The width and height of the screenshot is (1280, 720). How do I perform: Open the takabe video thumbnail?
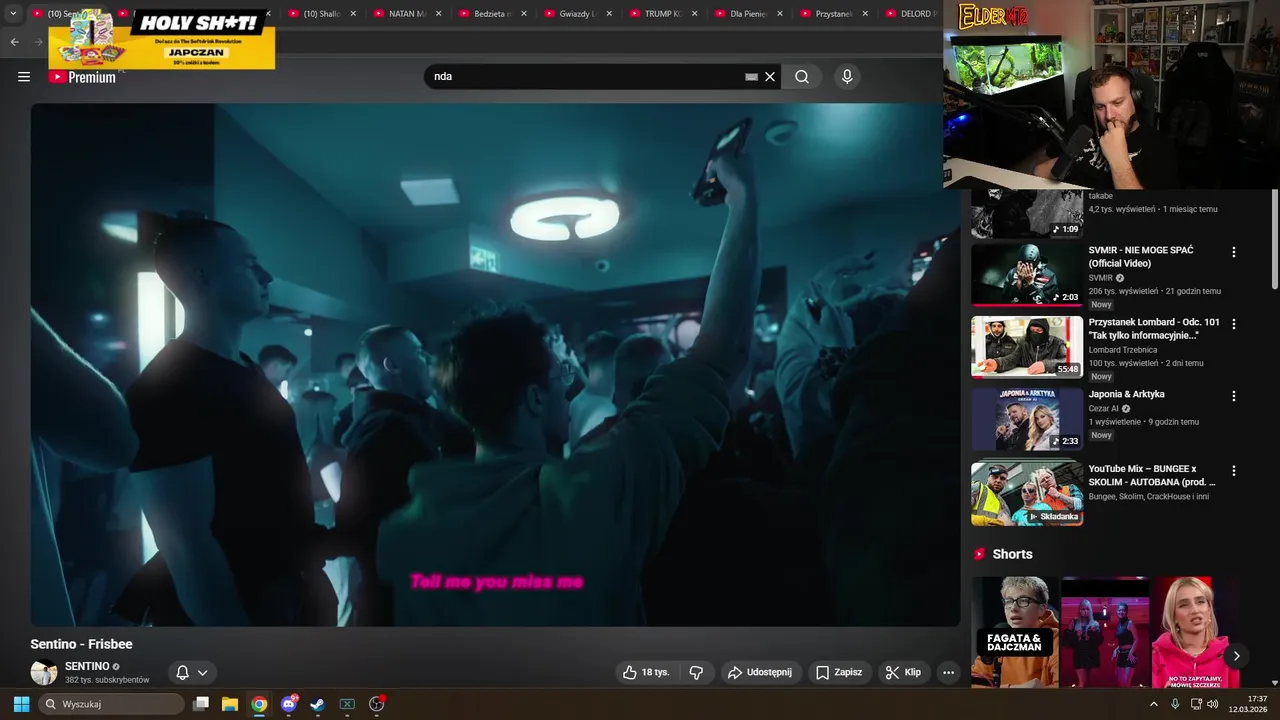click(1027, 212)
